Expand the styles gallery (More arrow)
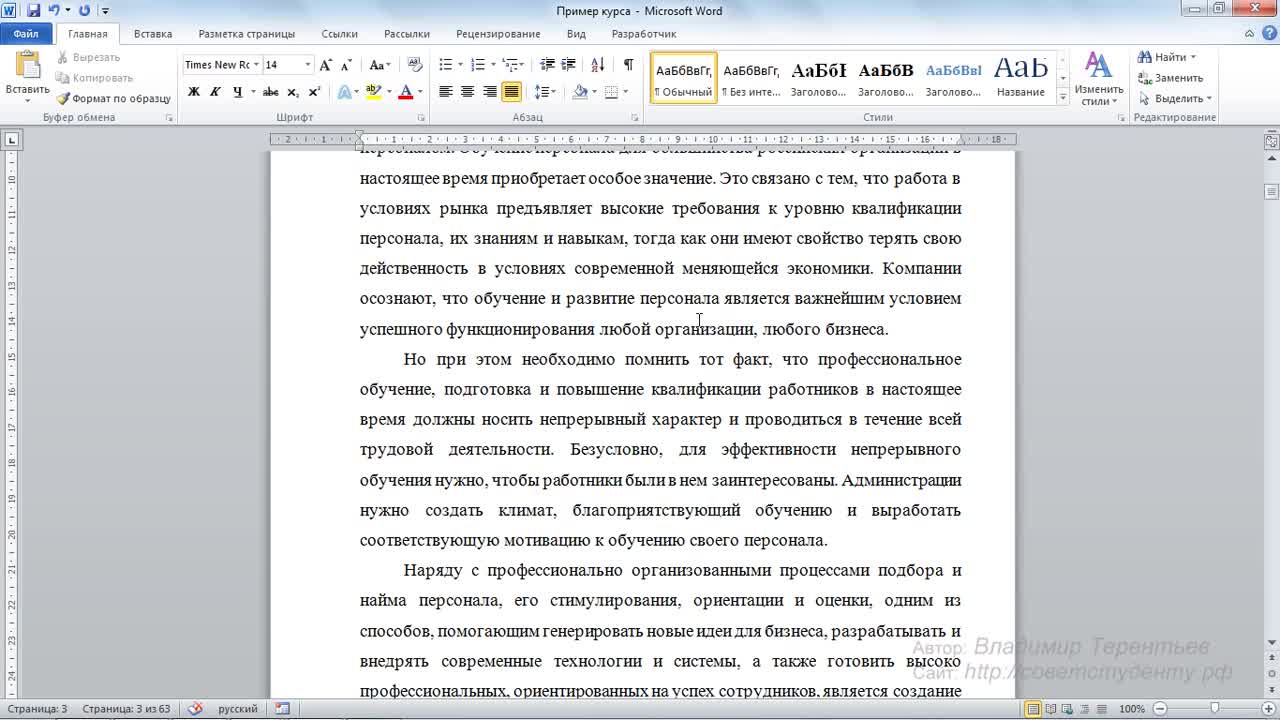Image resolution: width=1280 pixels, height=720 pixels. (1062, 97)
